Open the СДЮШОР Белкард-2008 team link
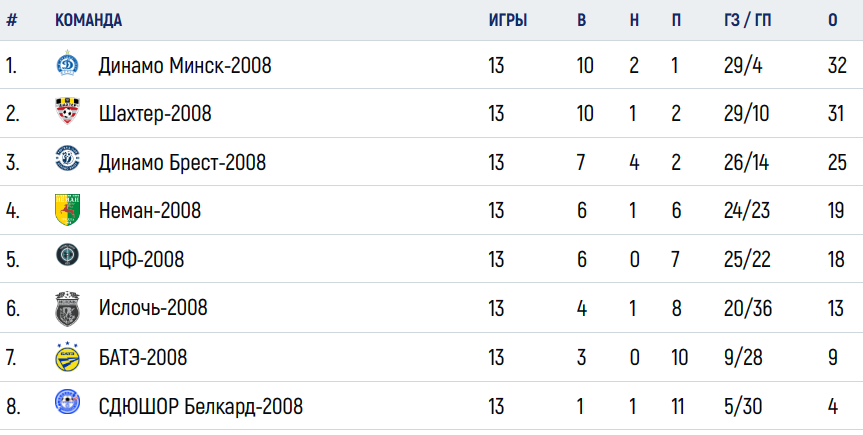The height and width of the screenshot is (435, 863). coord(201,406)
